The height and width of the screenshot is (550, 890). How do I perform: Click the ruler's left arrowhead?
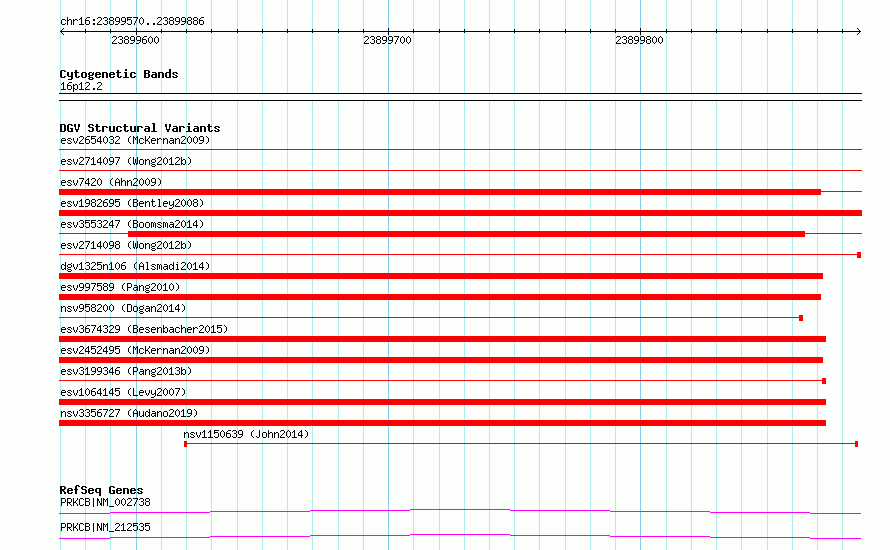click(62, 31)
